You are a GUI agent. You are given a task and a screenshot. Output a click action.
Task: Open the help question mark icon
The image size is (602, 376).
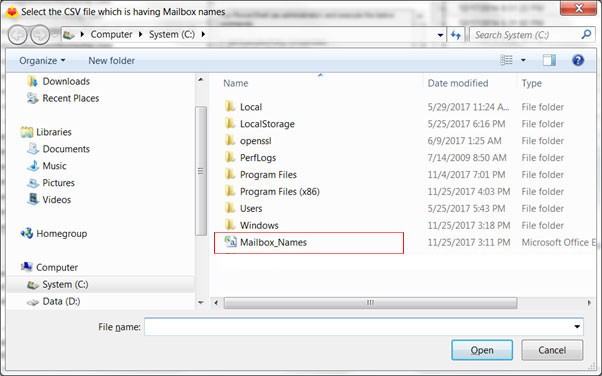578,60
